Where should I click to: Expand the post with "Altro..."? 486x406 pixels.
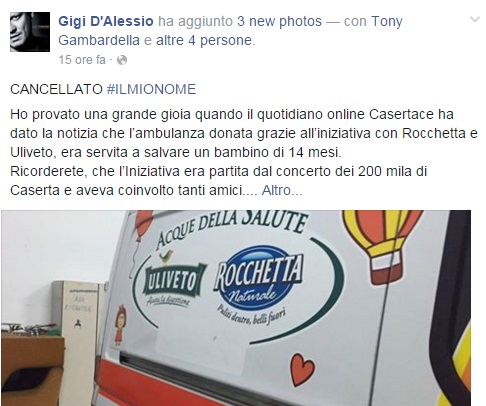pyautogui.click(x=282, y=190)
